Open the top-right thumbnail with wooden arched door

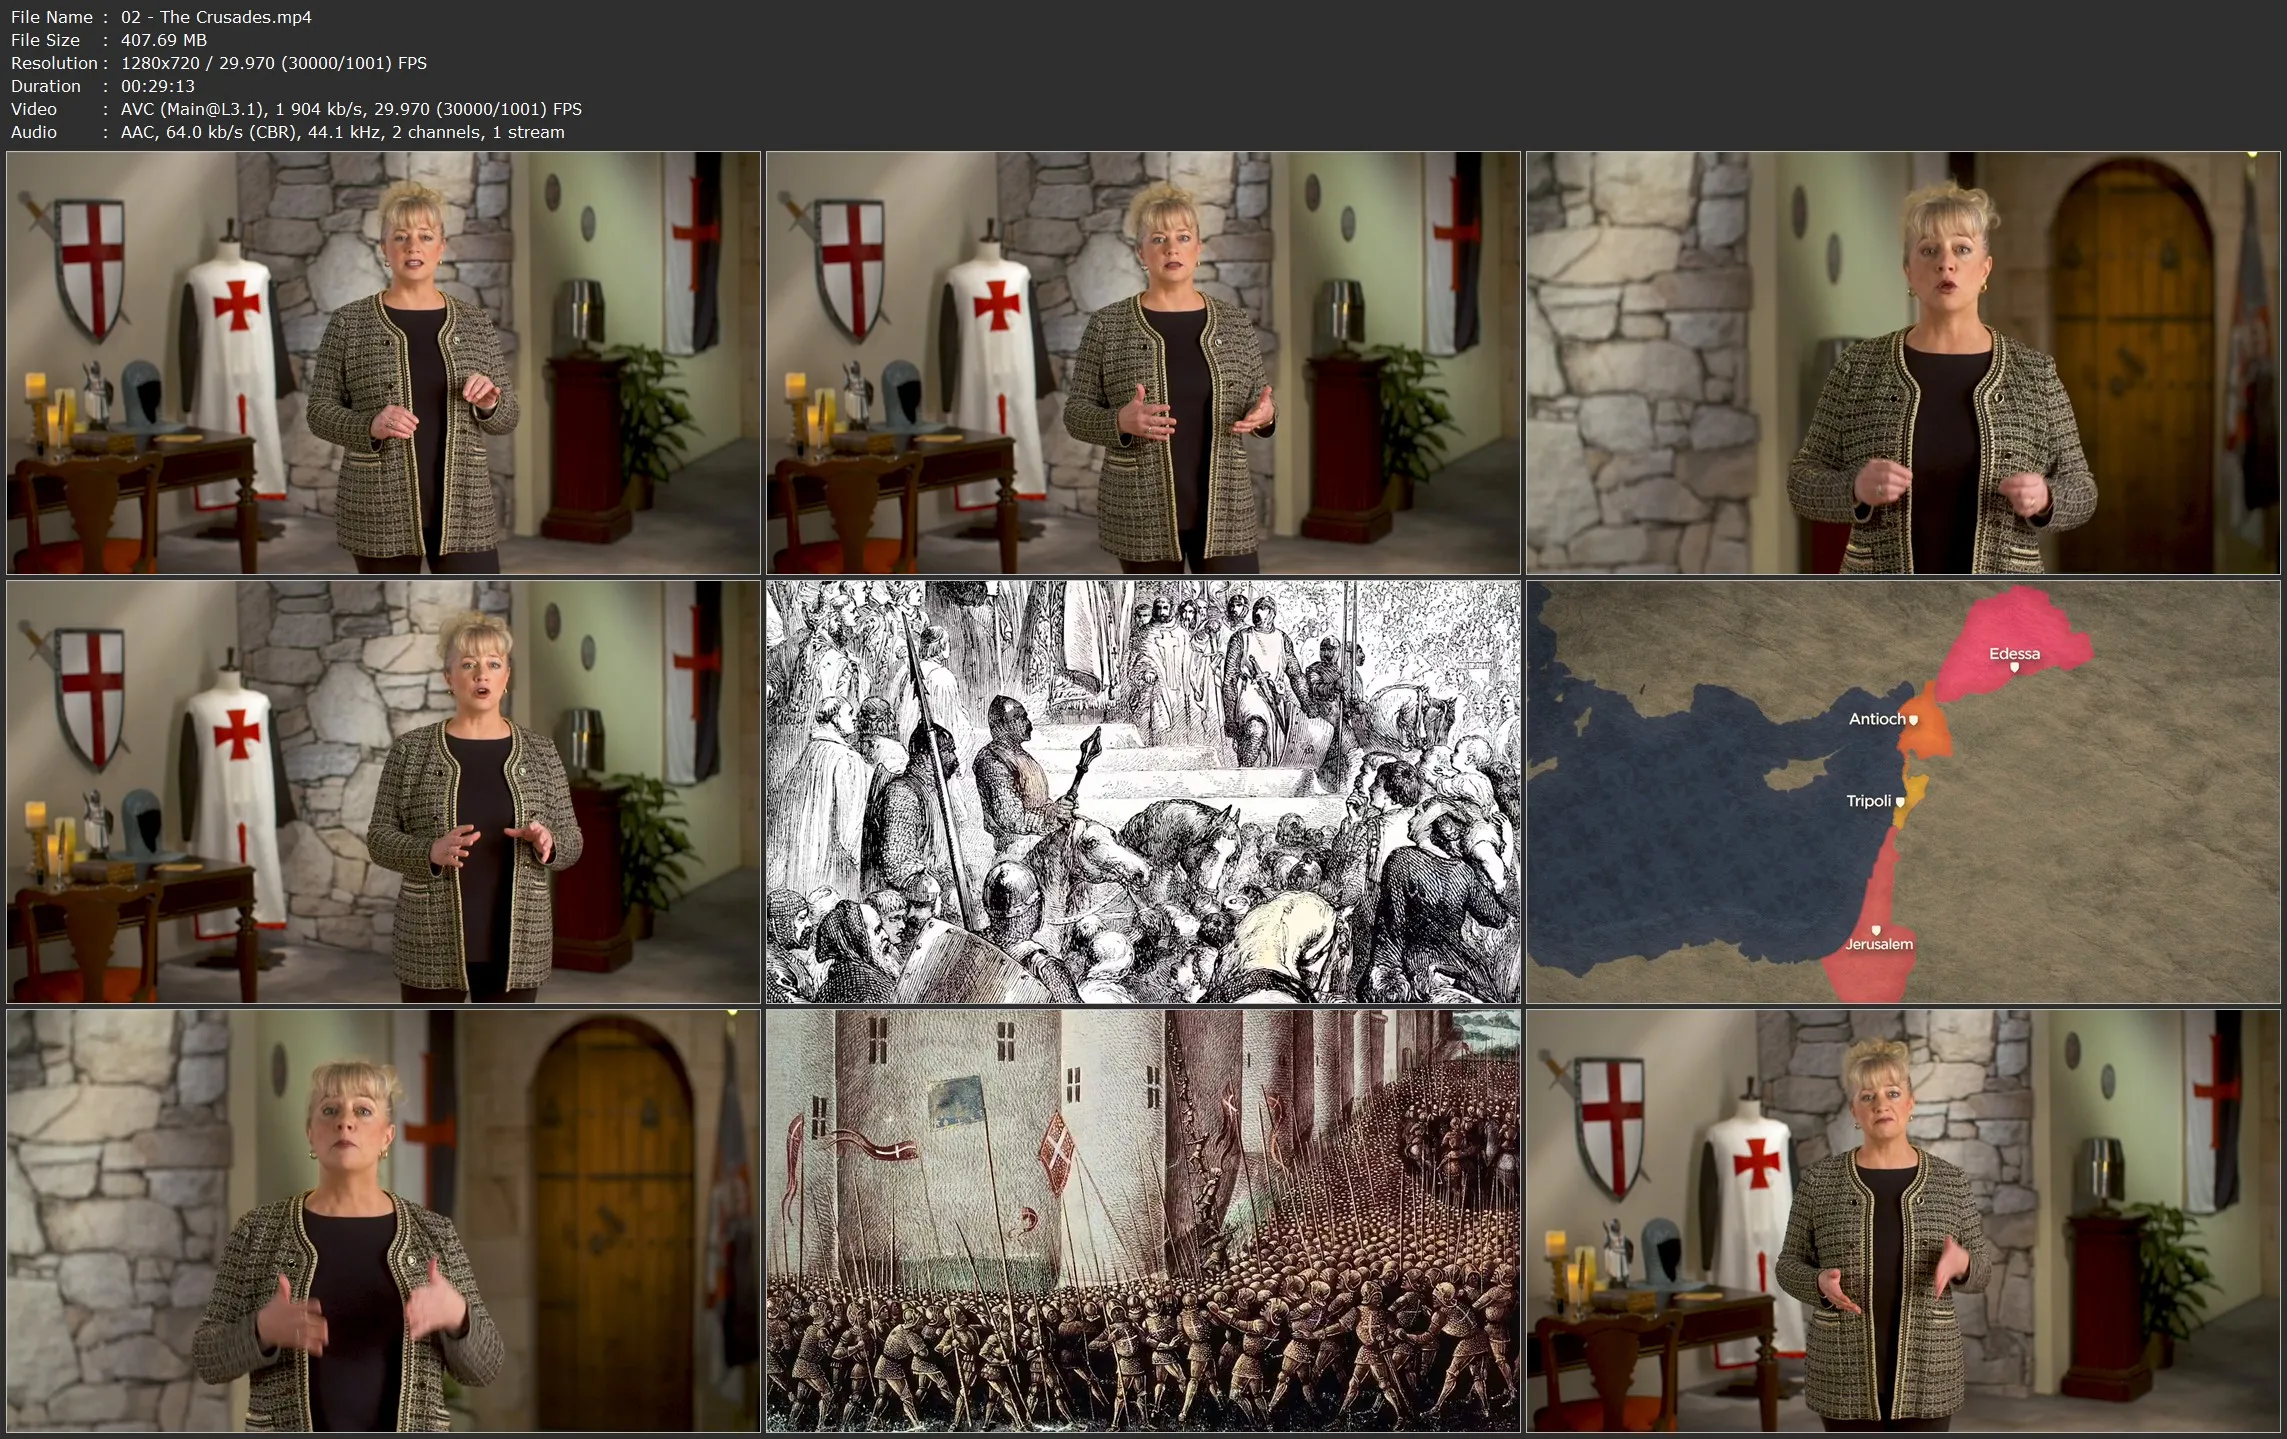(1903, 363)
